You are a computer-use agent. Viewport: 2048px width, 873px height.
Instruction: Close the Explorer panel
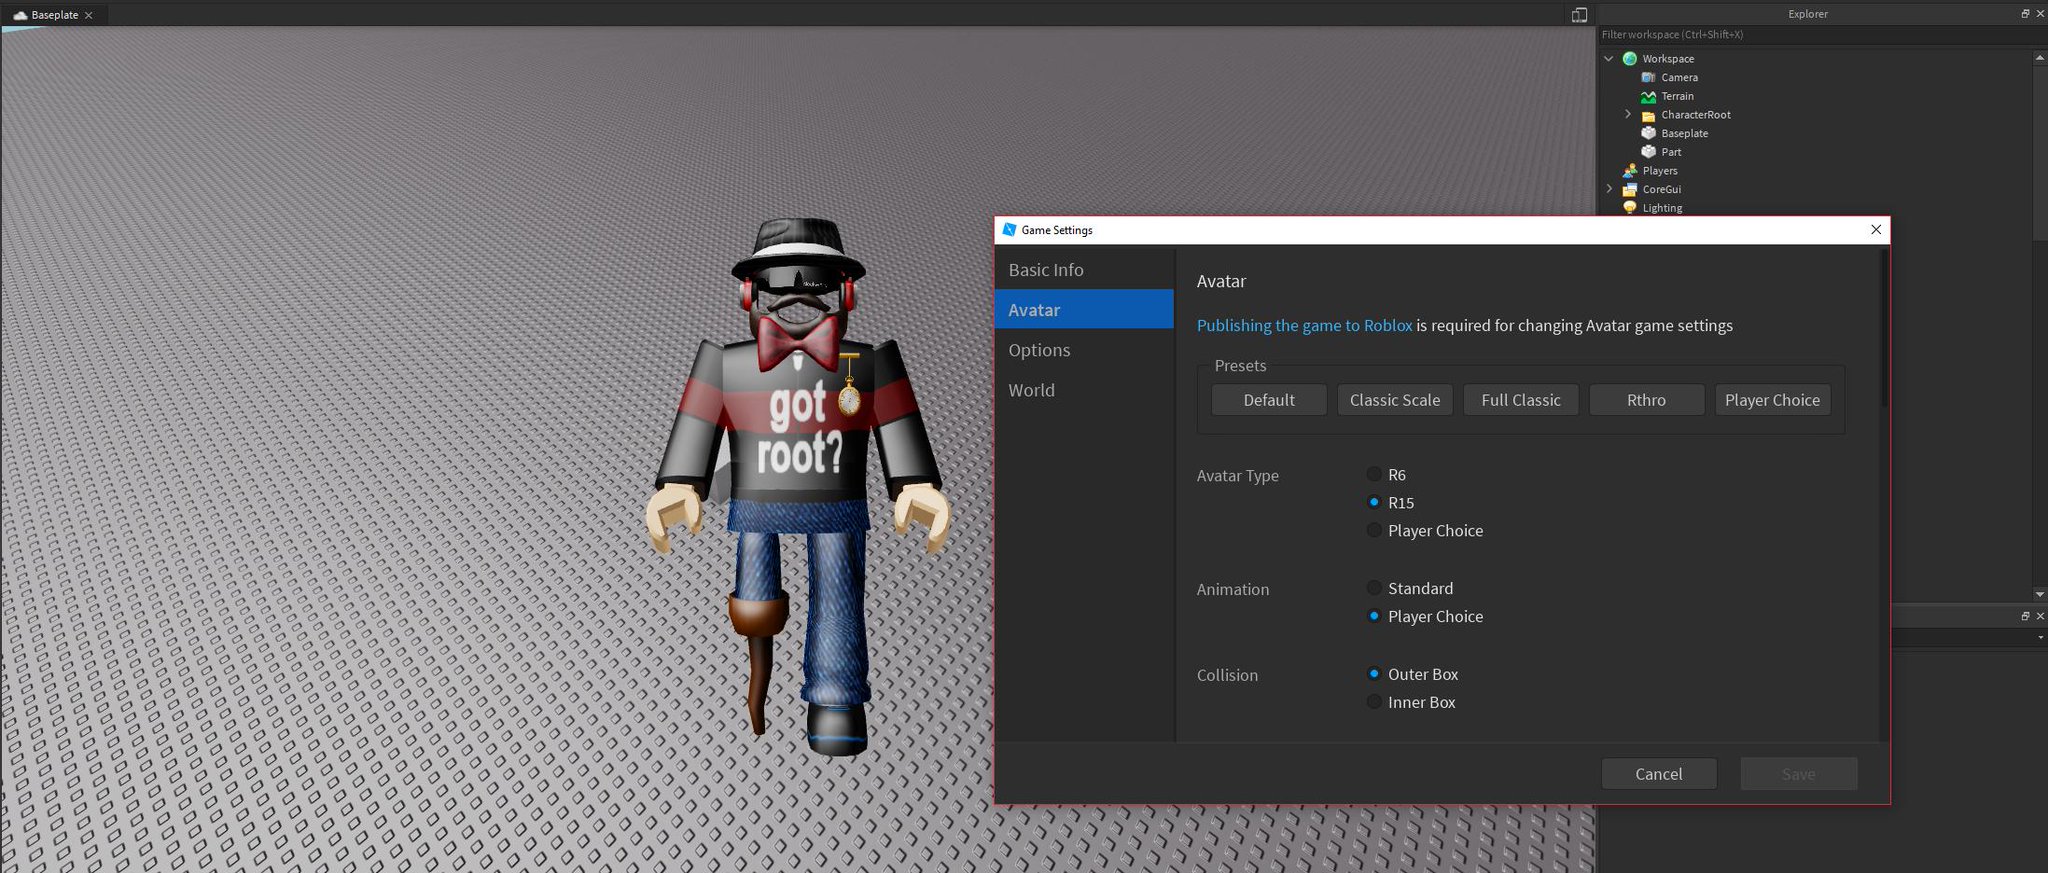coord(2040,14)
